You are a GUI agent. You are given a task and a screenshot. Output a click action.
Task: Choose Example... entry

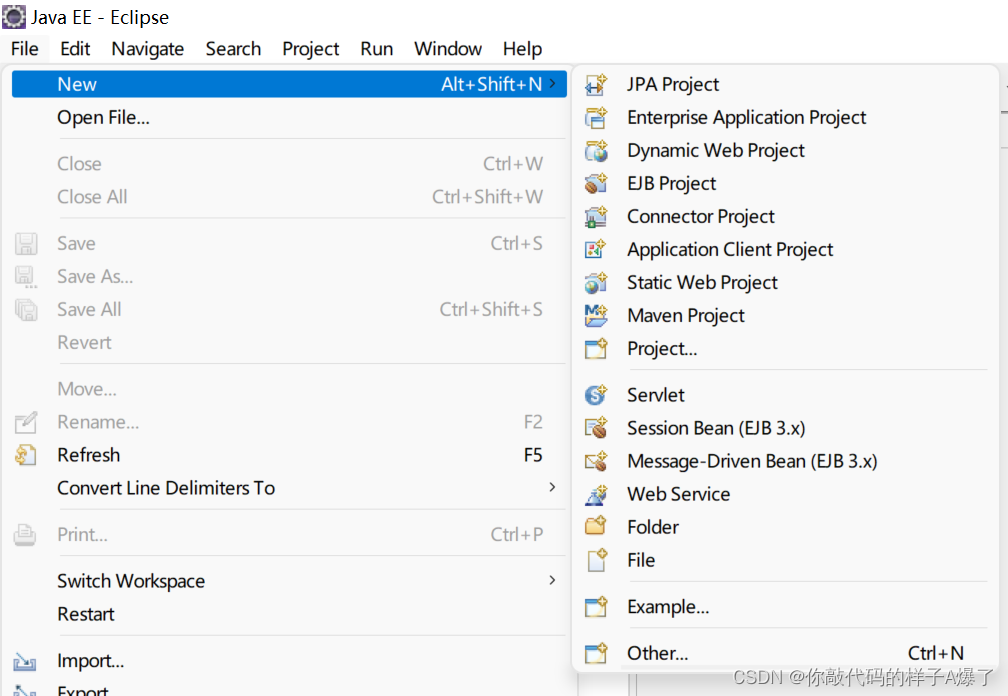click(x=786, y=607)
